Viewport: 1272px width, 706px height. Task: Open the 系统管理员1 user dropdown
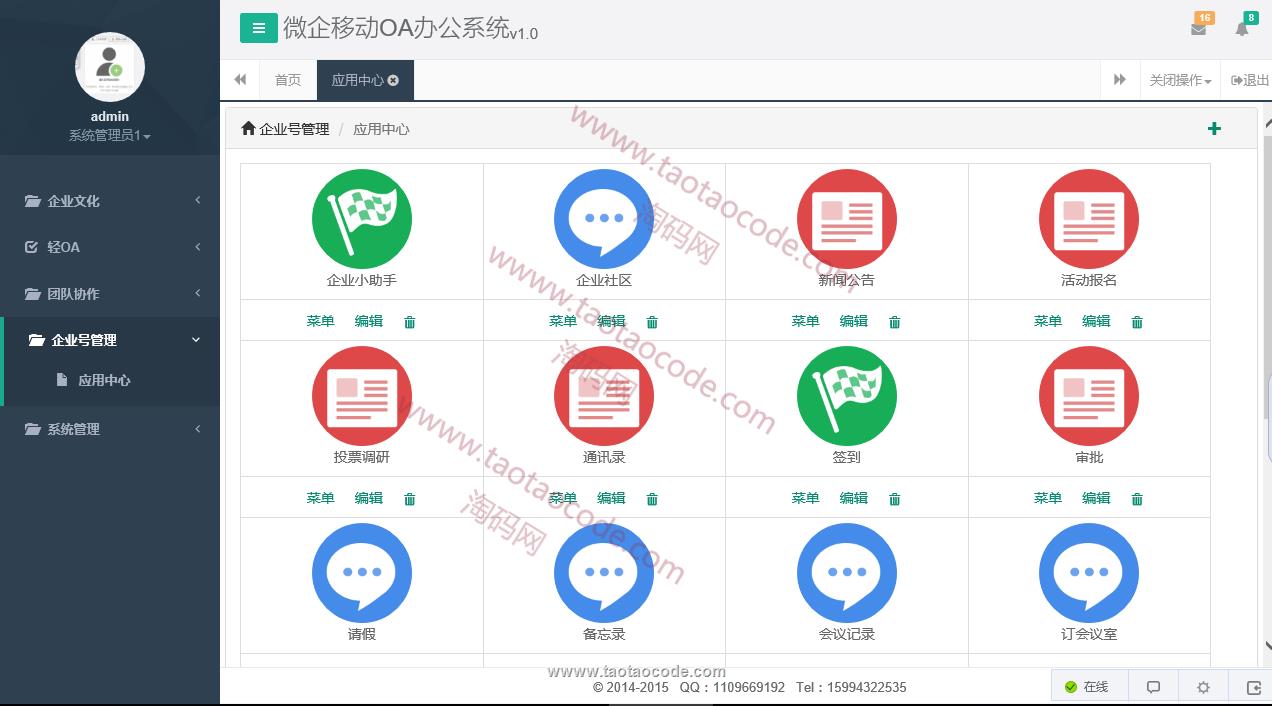click(x=109, y=136)
